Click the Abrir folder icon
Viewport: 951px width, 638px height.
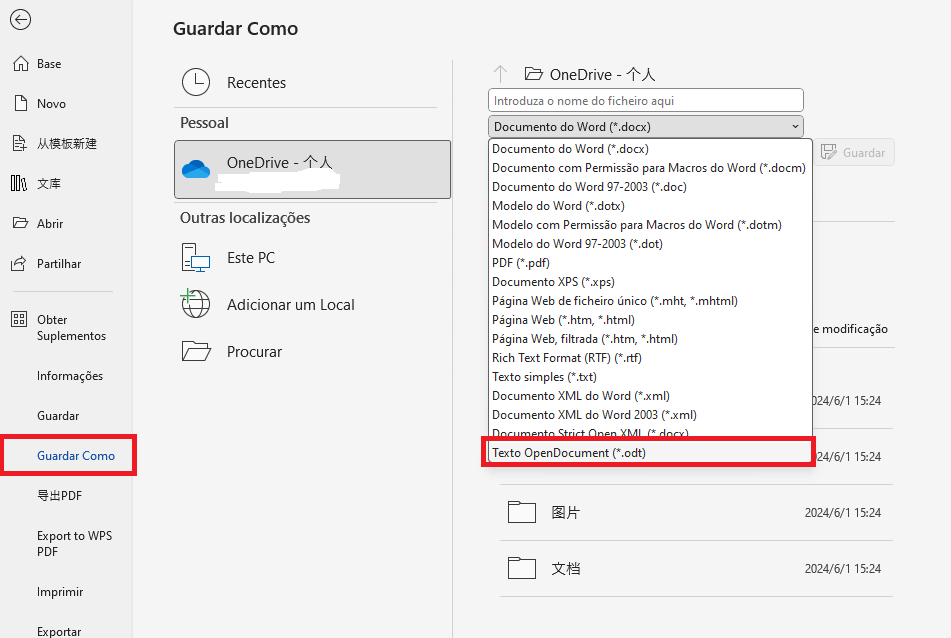[20, 223]
